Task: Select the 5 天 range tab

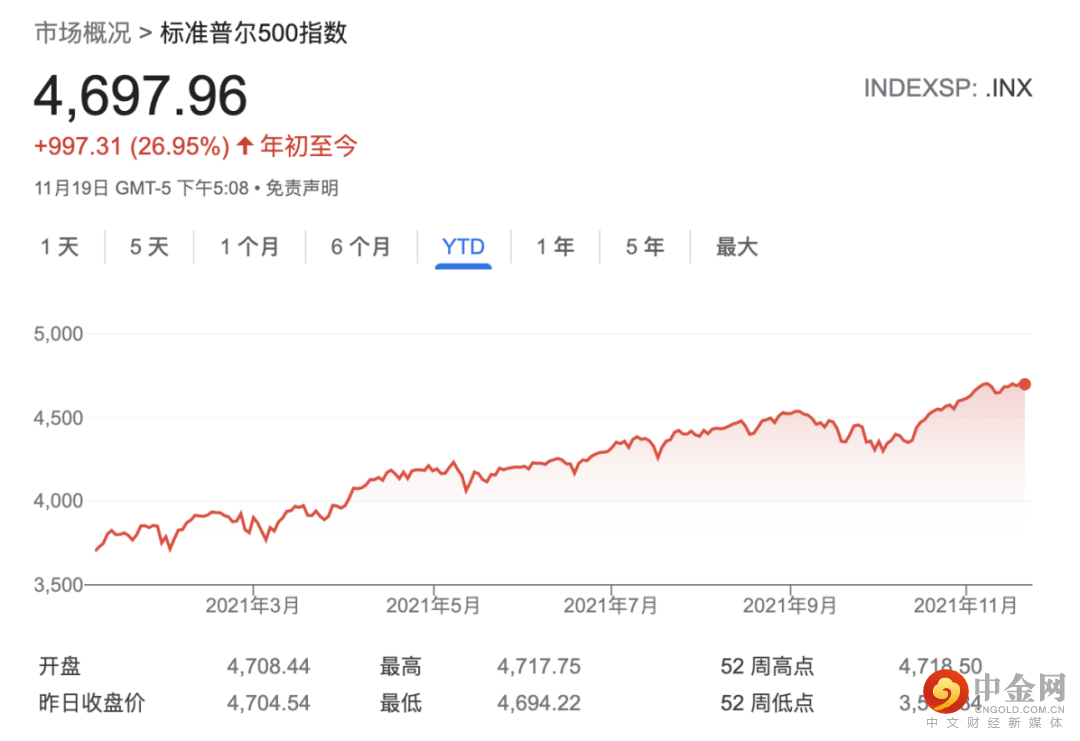Action: [149, 247]
